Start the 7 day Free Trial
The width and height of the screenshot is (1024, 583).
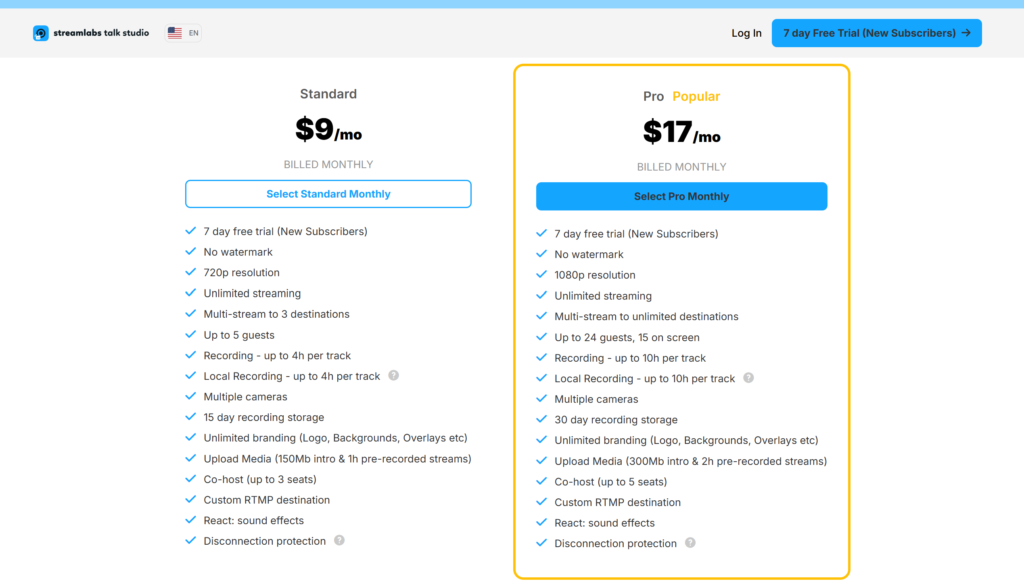coord(876,32)
